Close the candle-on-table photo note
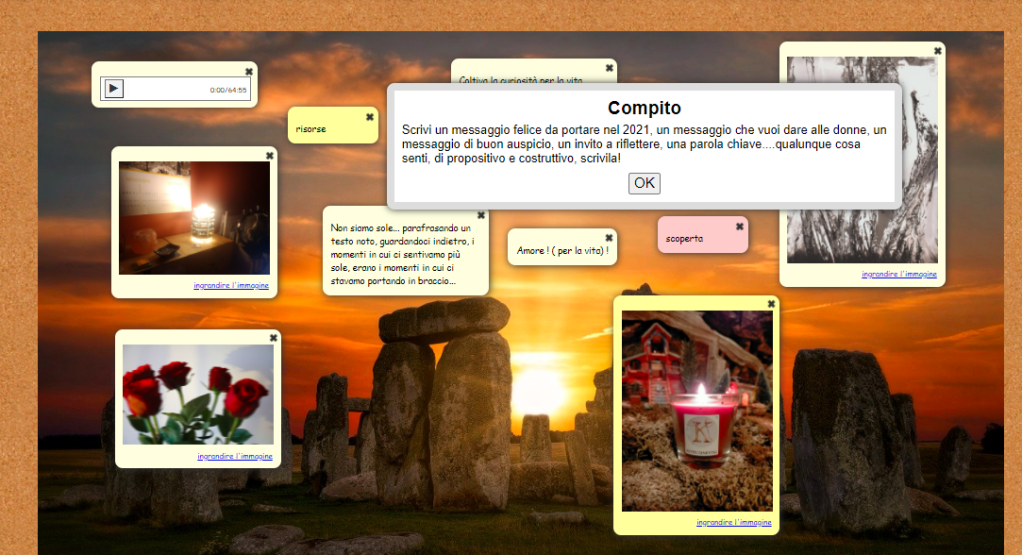Viewport: 1022px width, 555px height. click(x=269, y=155)
